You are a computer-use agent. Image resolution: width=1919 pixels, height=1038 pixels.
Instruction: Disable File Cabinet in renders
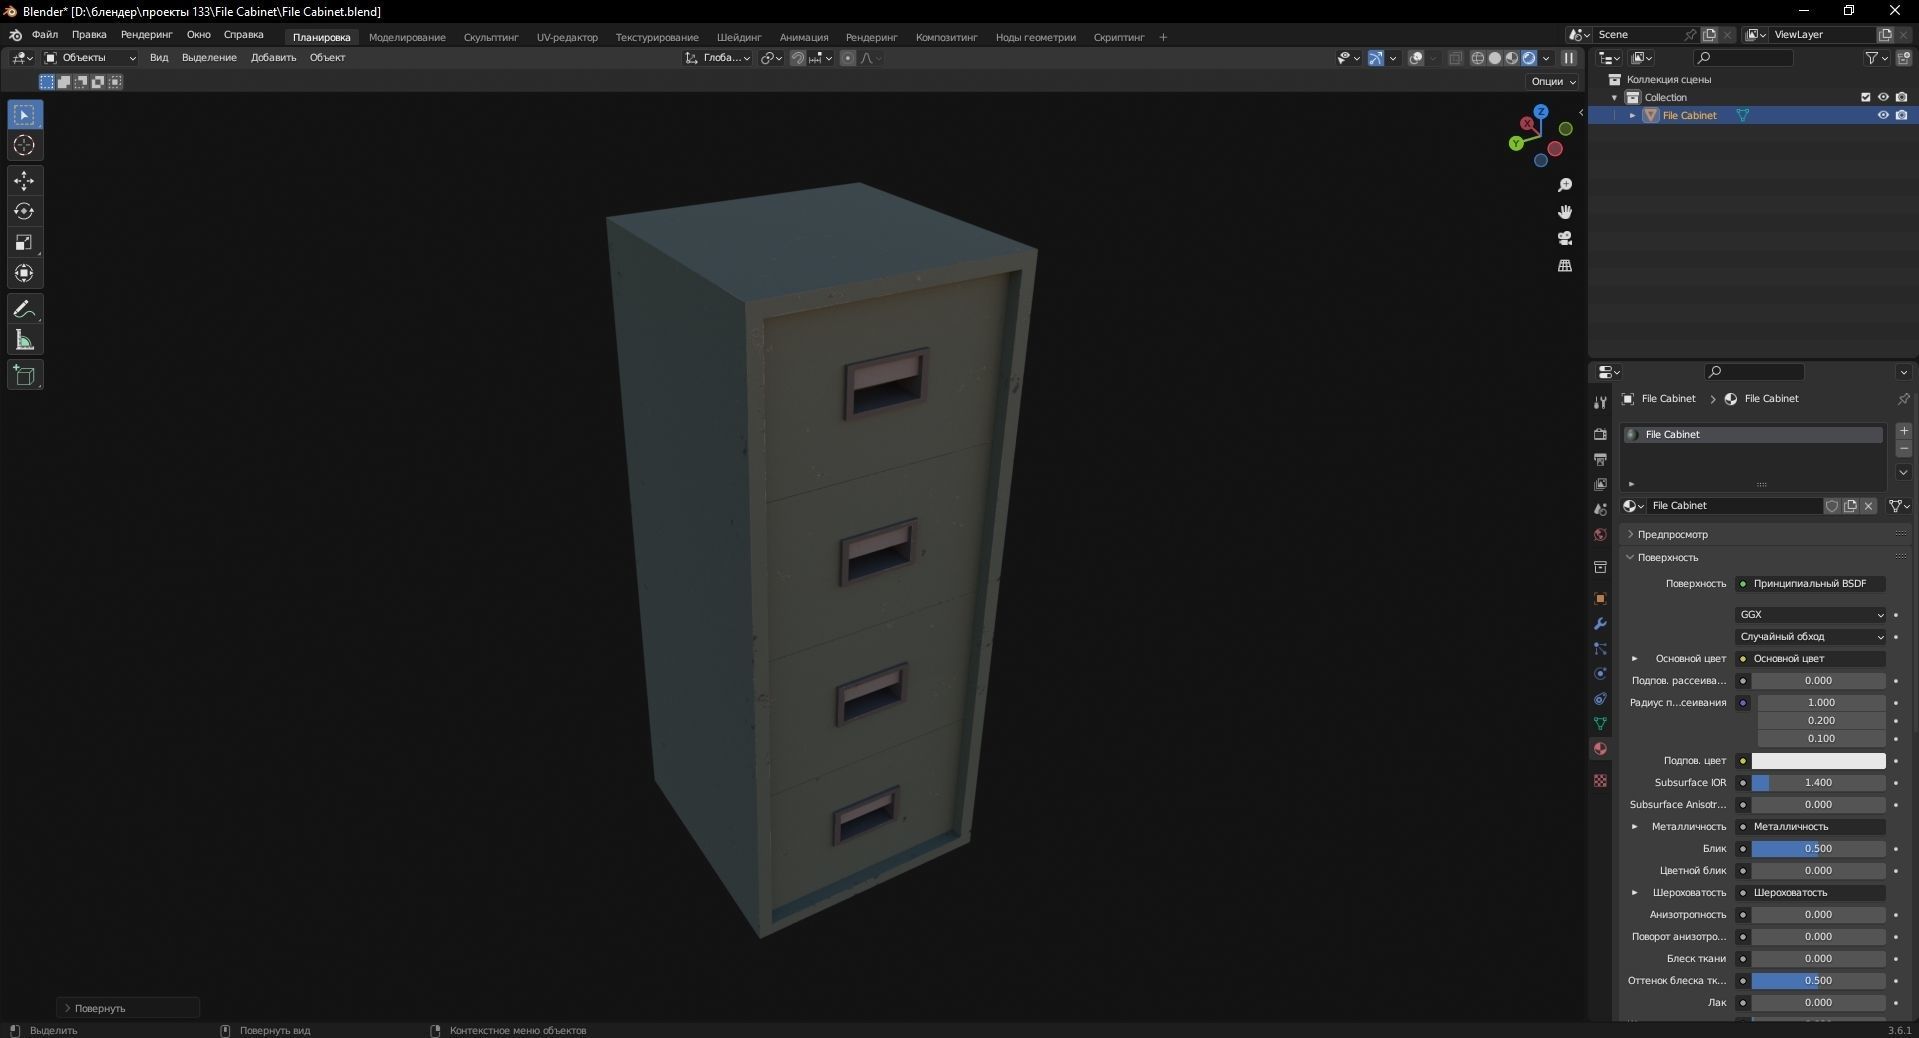1902,115
